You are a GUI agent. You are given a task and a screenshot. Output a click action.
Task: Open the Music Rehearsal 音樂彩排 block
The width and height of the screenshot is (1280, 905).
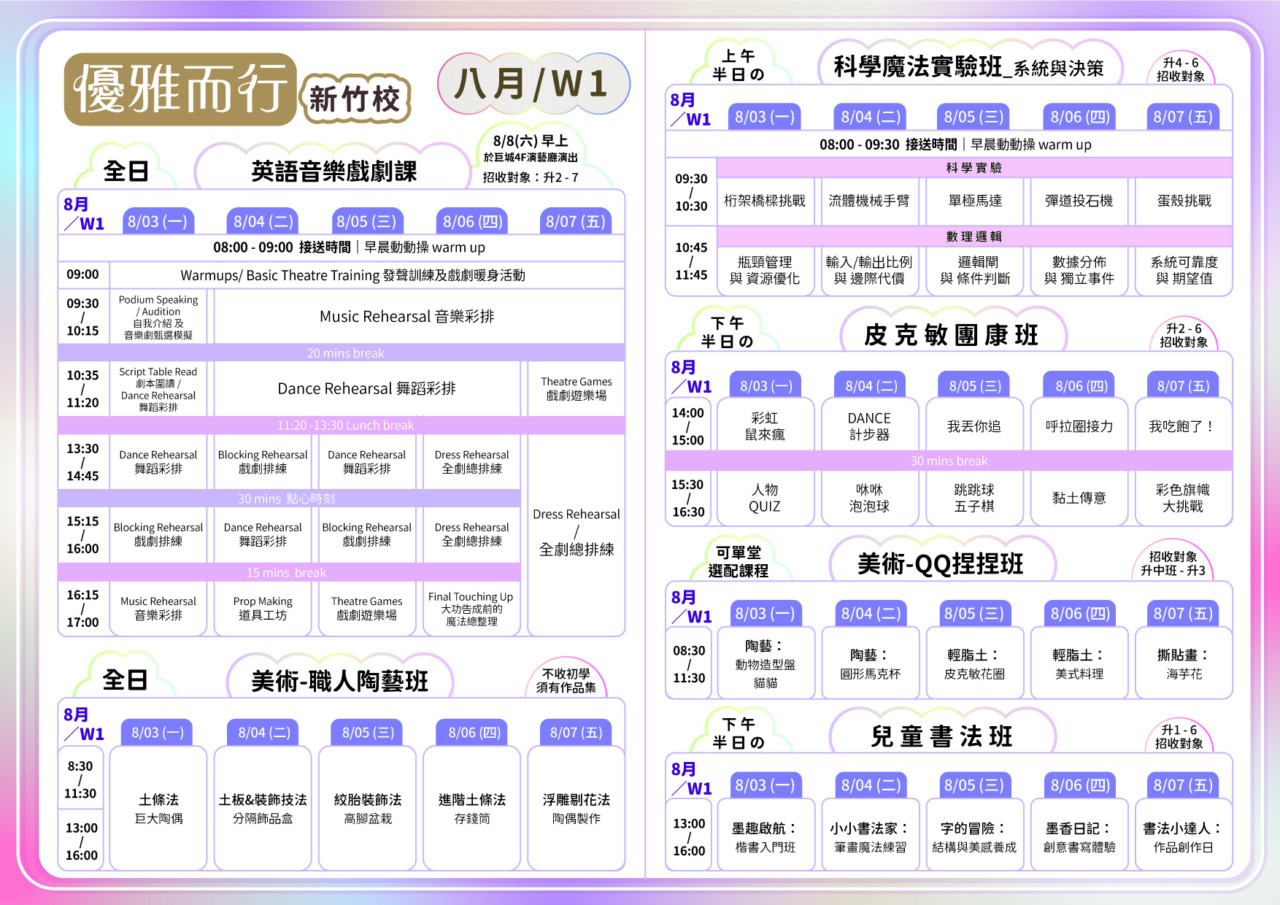point(406,316)
